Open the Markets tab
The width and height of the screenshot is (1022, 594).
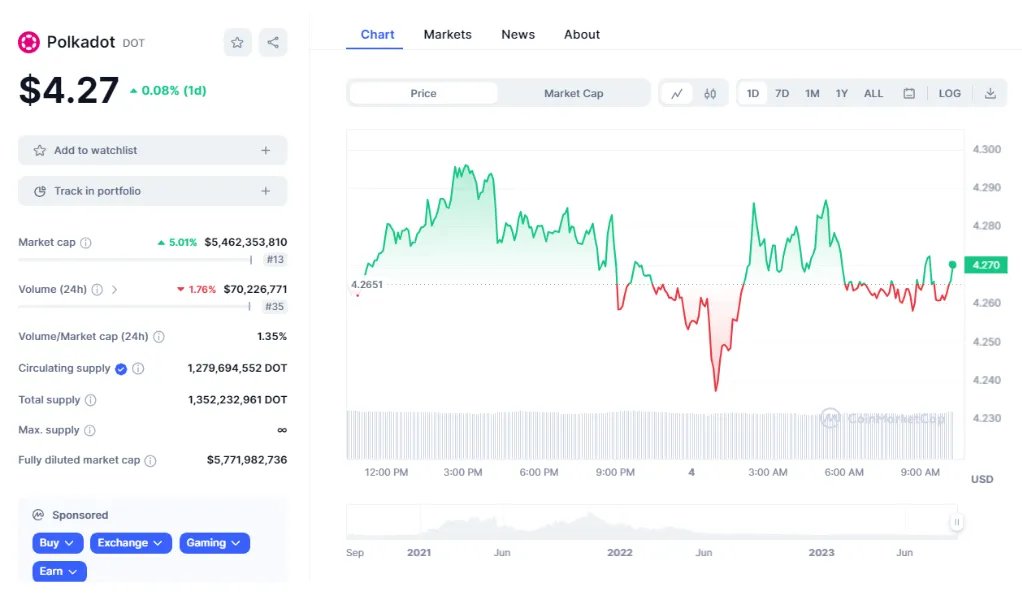tap(447, 34)
